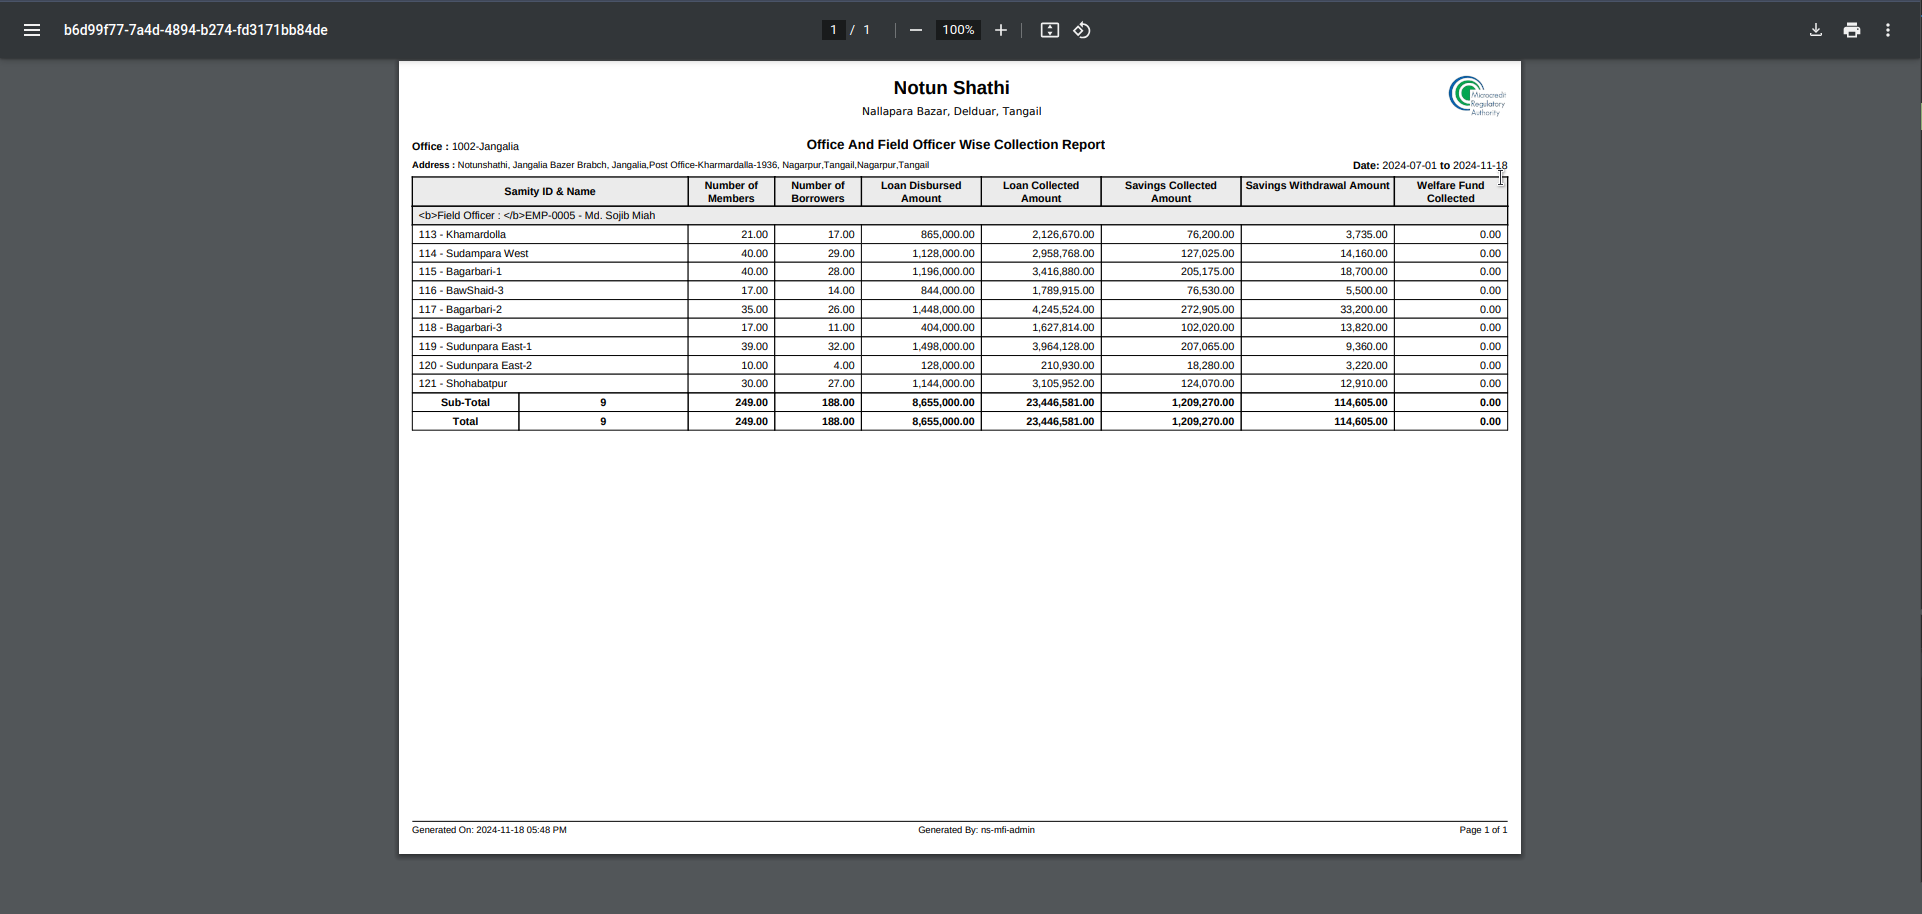Click the office name 1002-Jangalia

(x=485, y=146)
